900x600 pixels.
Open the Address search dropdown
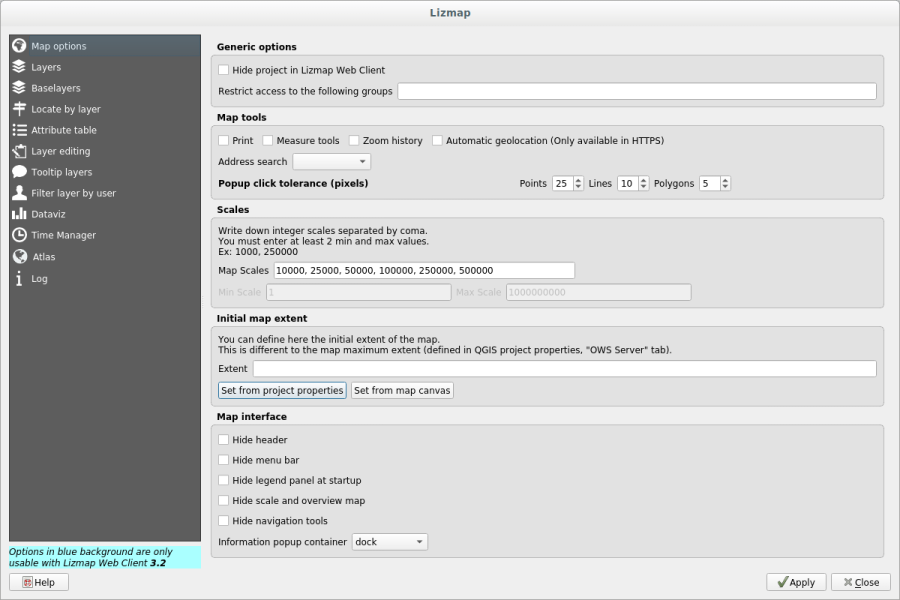click(331, 161)
